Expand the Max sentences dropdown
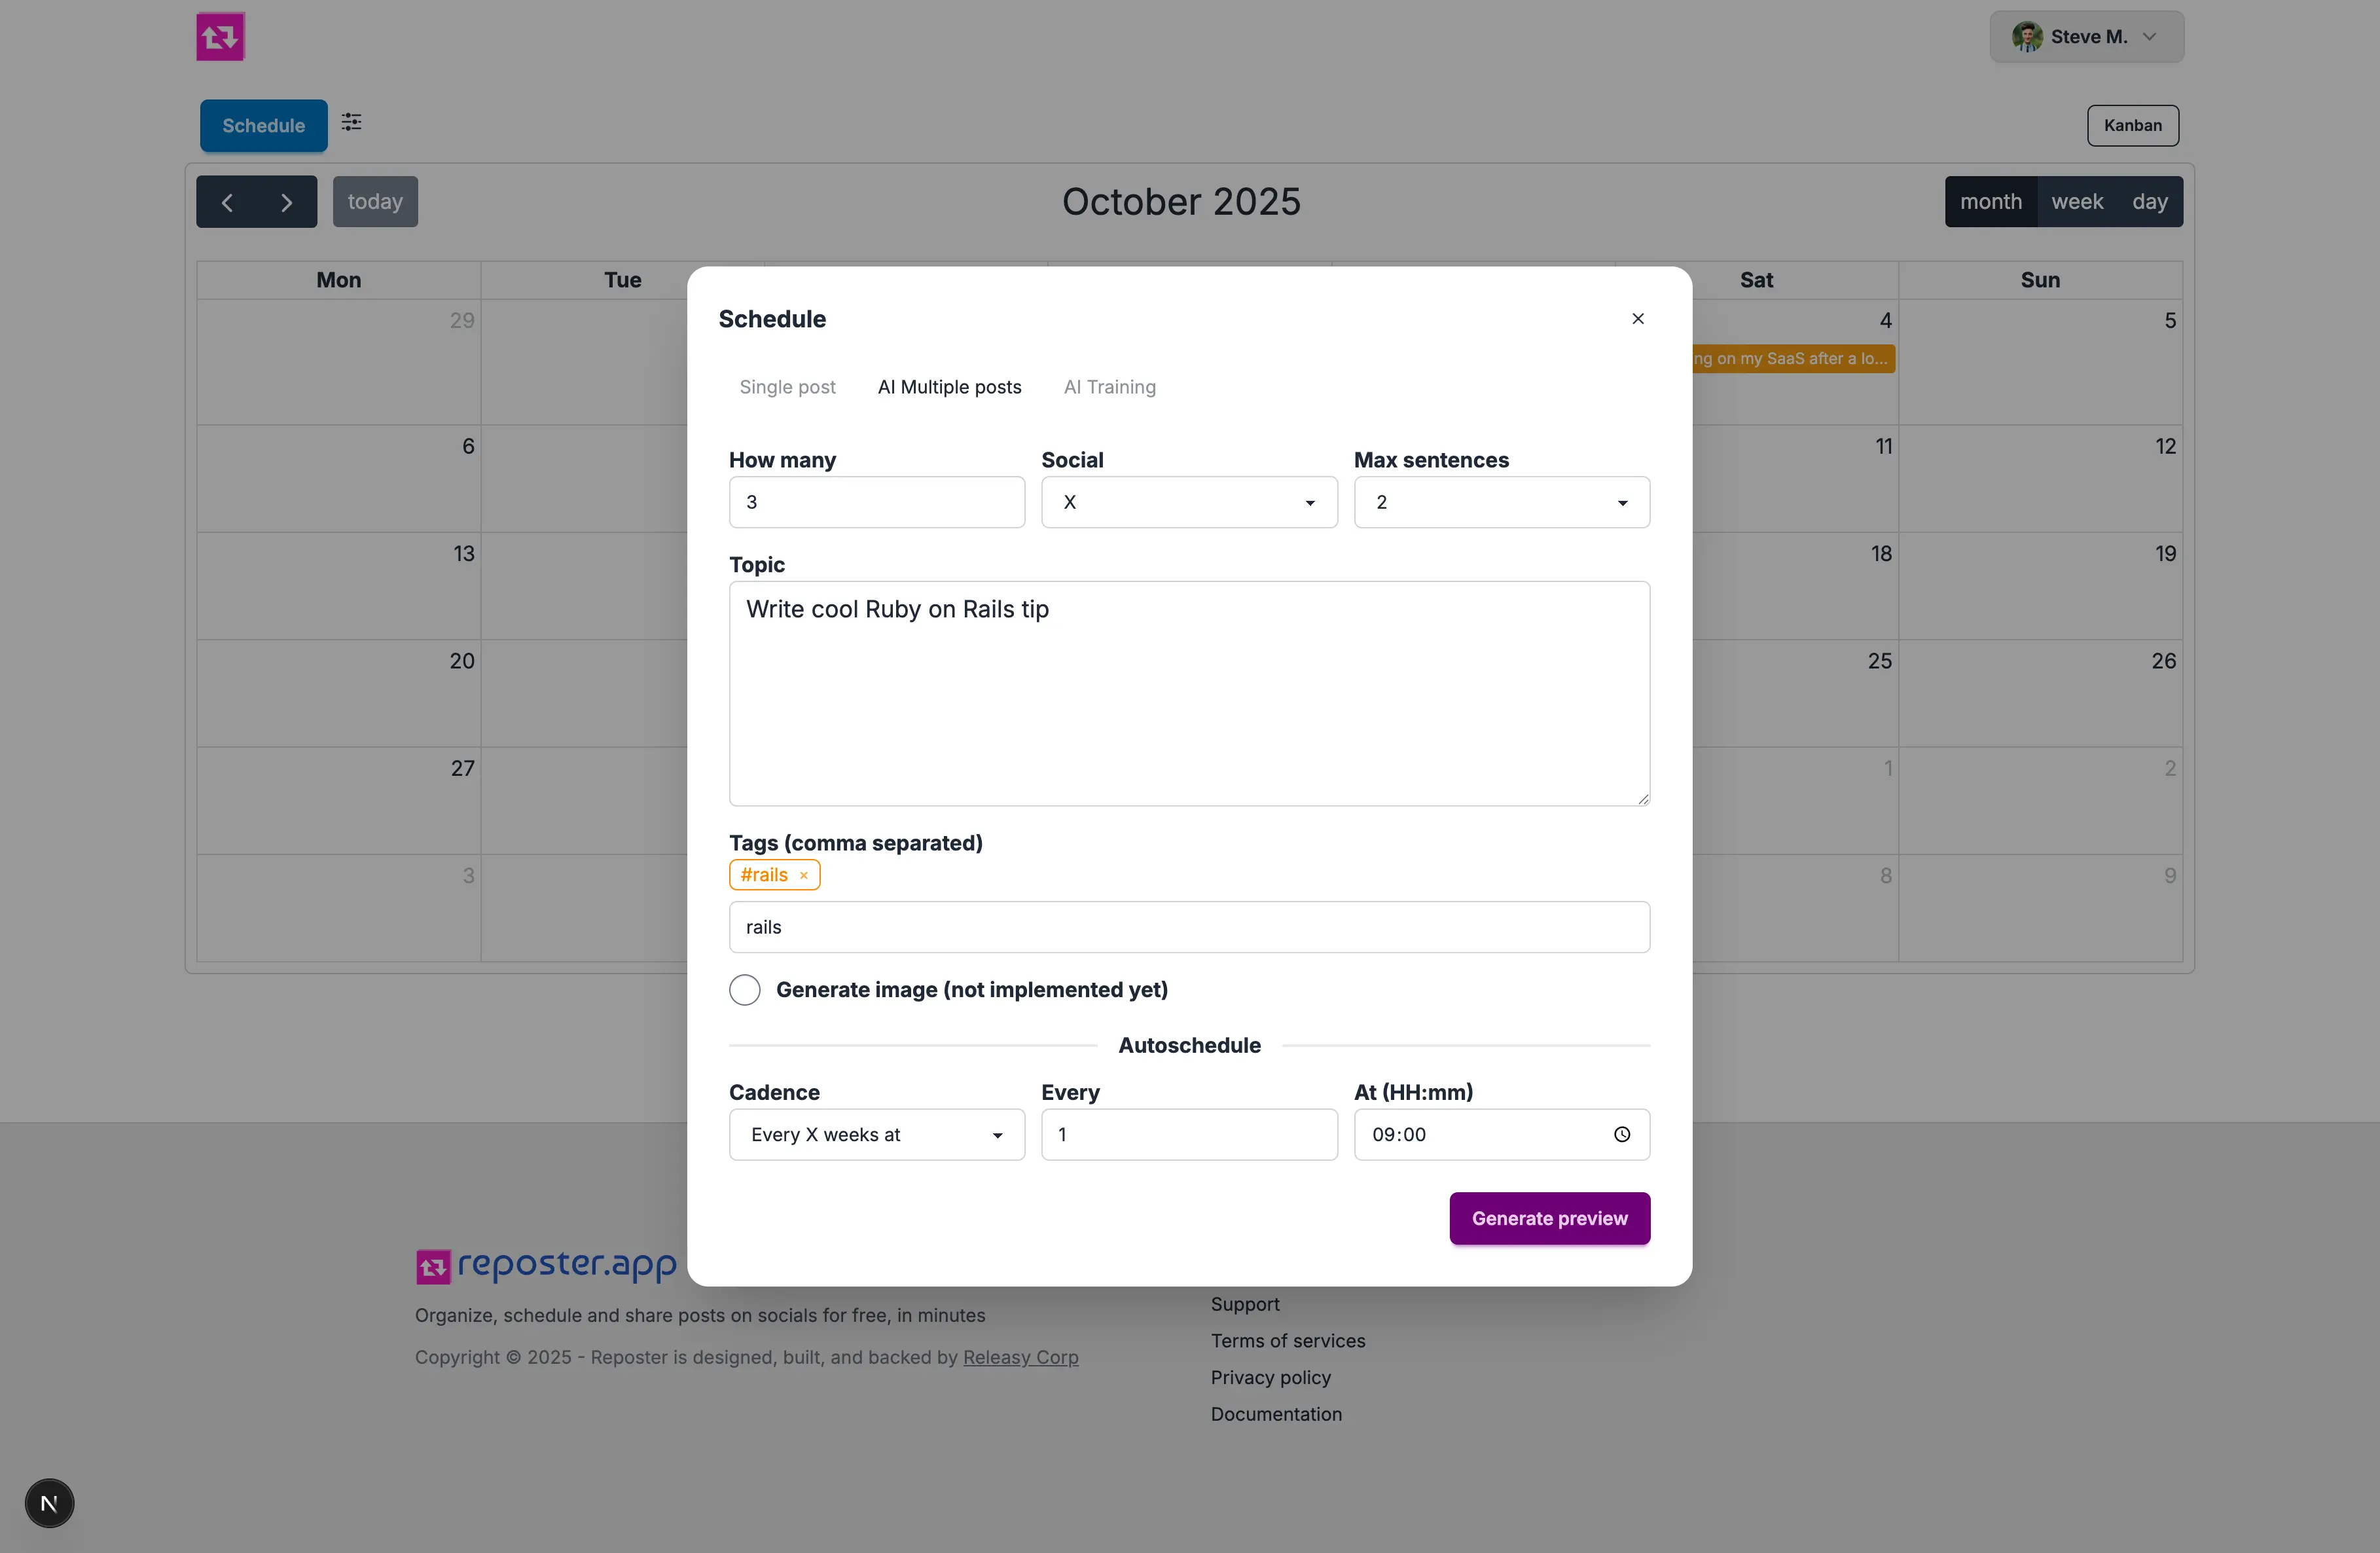The width and height of the screenshot is (2380, 1553). click(x=1500, y=502)
